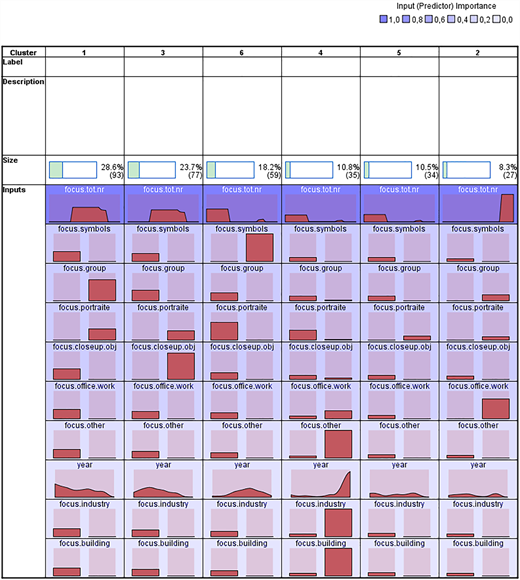Select focus.closeup.obj cell in cluster 1
The height and width of the screenshot is (580, 520).
pos(85,362)
